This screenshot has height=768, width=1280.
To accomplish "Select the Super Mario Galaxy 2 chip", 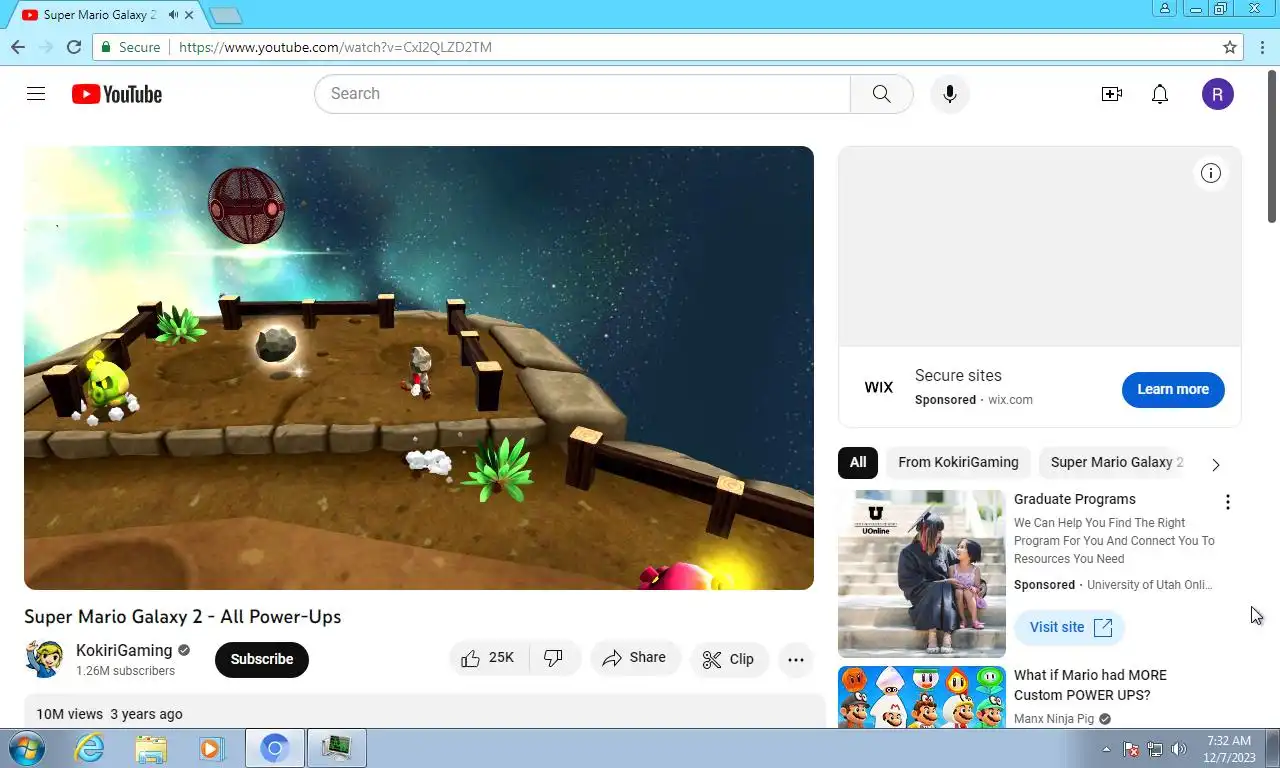I will [x=1117, y=462].
